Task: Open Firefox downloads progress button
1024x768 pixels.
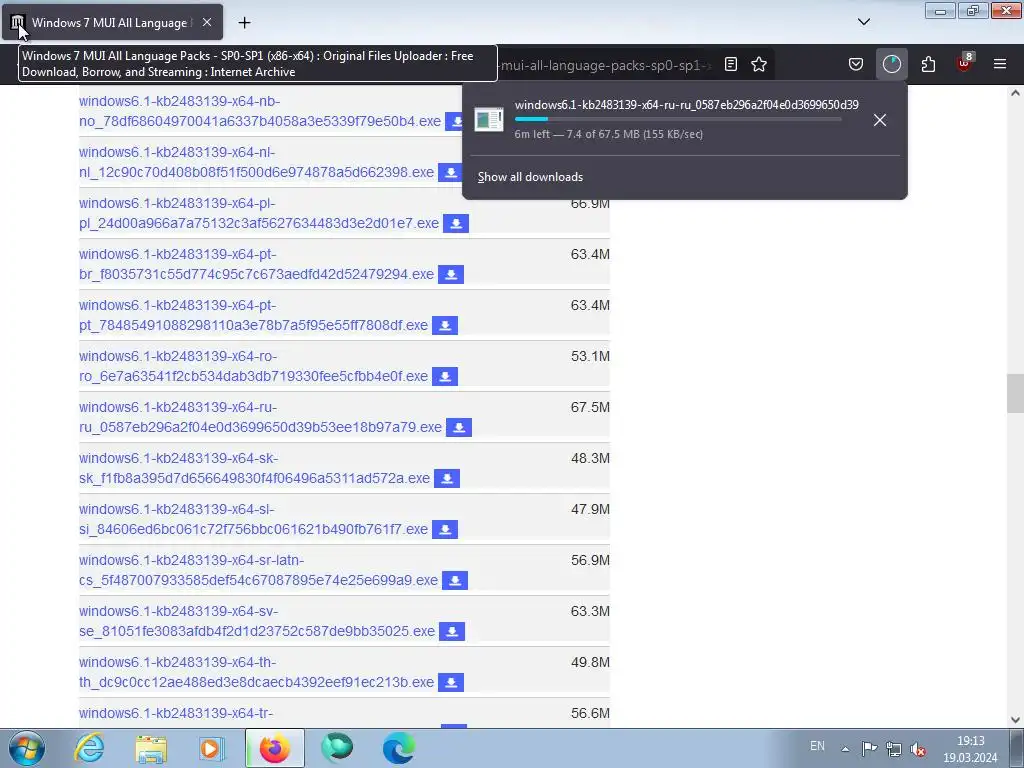Action: (891, 64)
